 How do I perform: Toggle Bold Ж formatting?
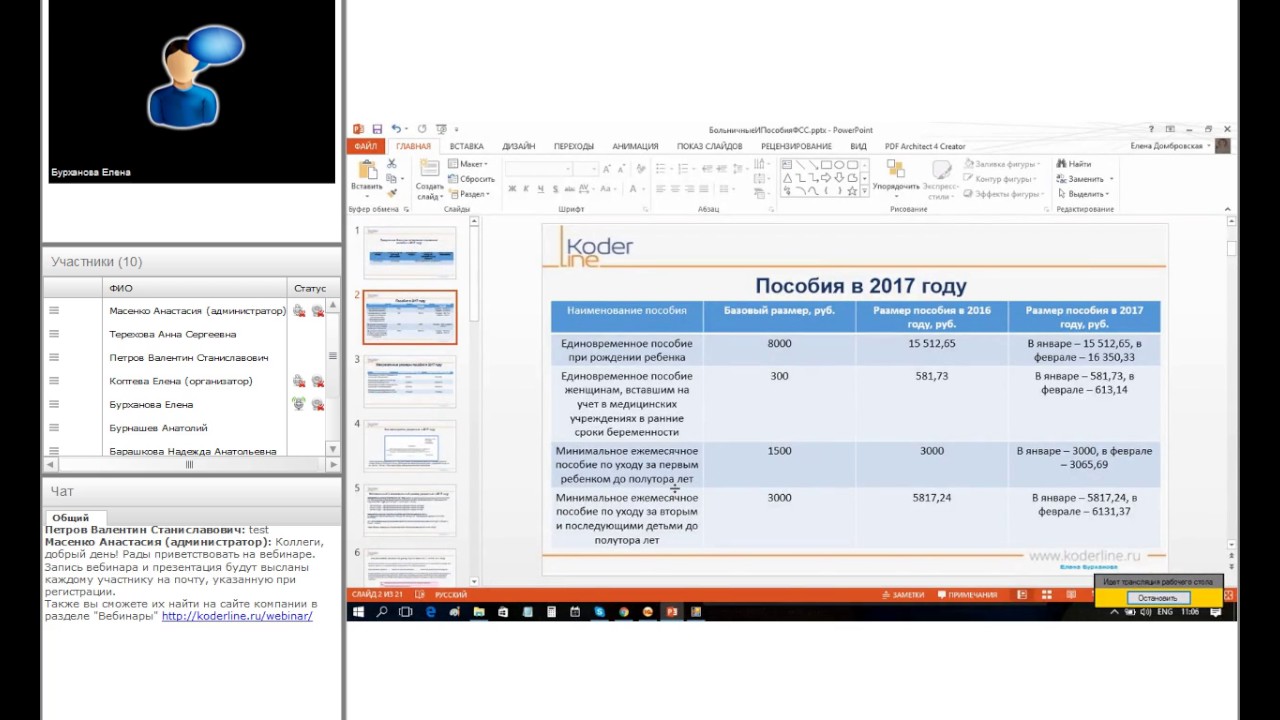[512, 189]
